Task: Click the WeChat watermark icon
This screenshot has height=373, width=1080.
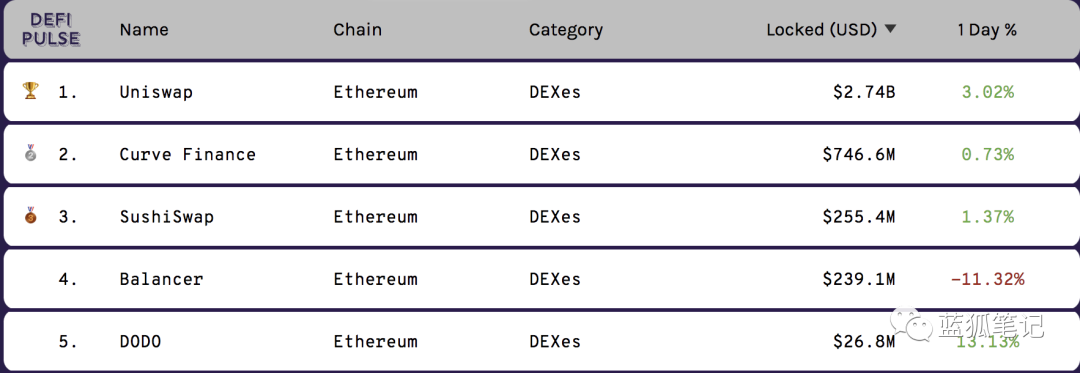Action: [909, 325]
